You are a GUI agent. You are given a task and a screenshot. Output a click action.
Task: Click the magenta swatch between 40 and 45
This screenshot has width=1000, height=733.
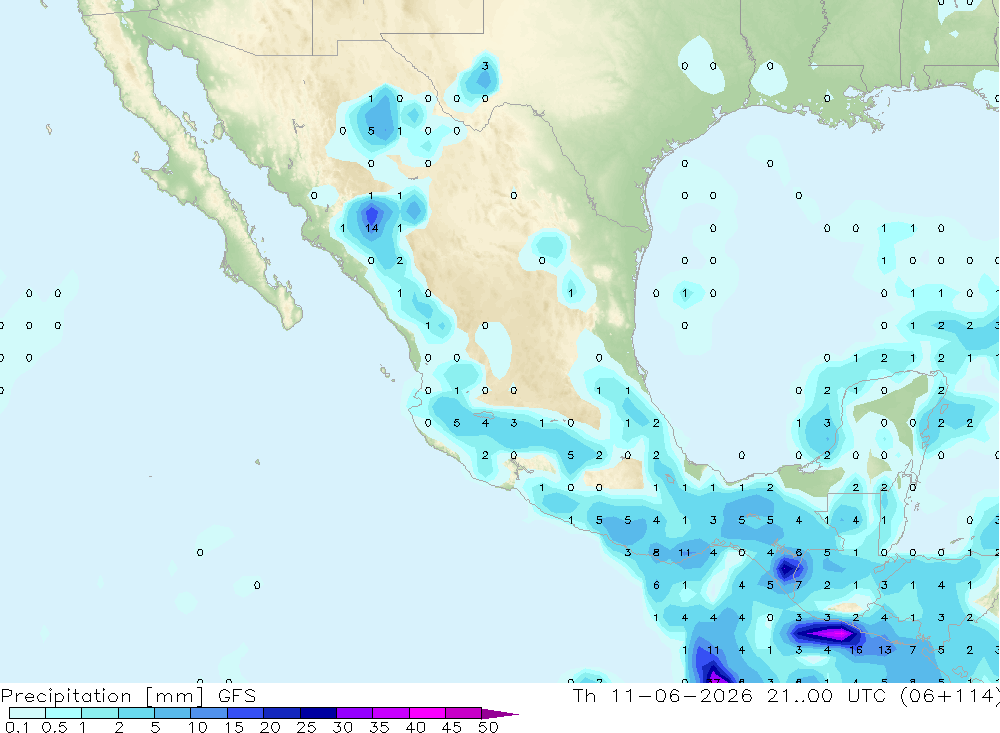pyautogui.click(x=427, y=713)
